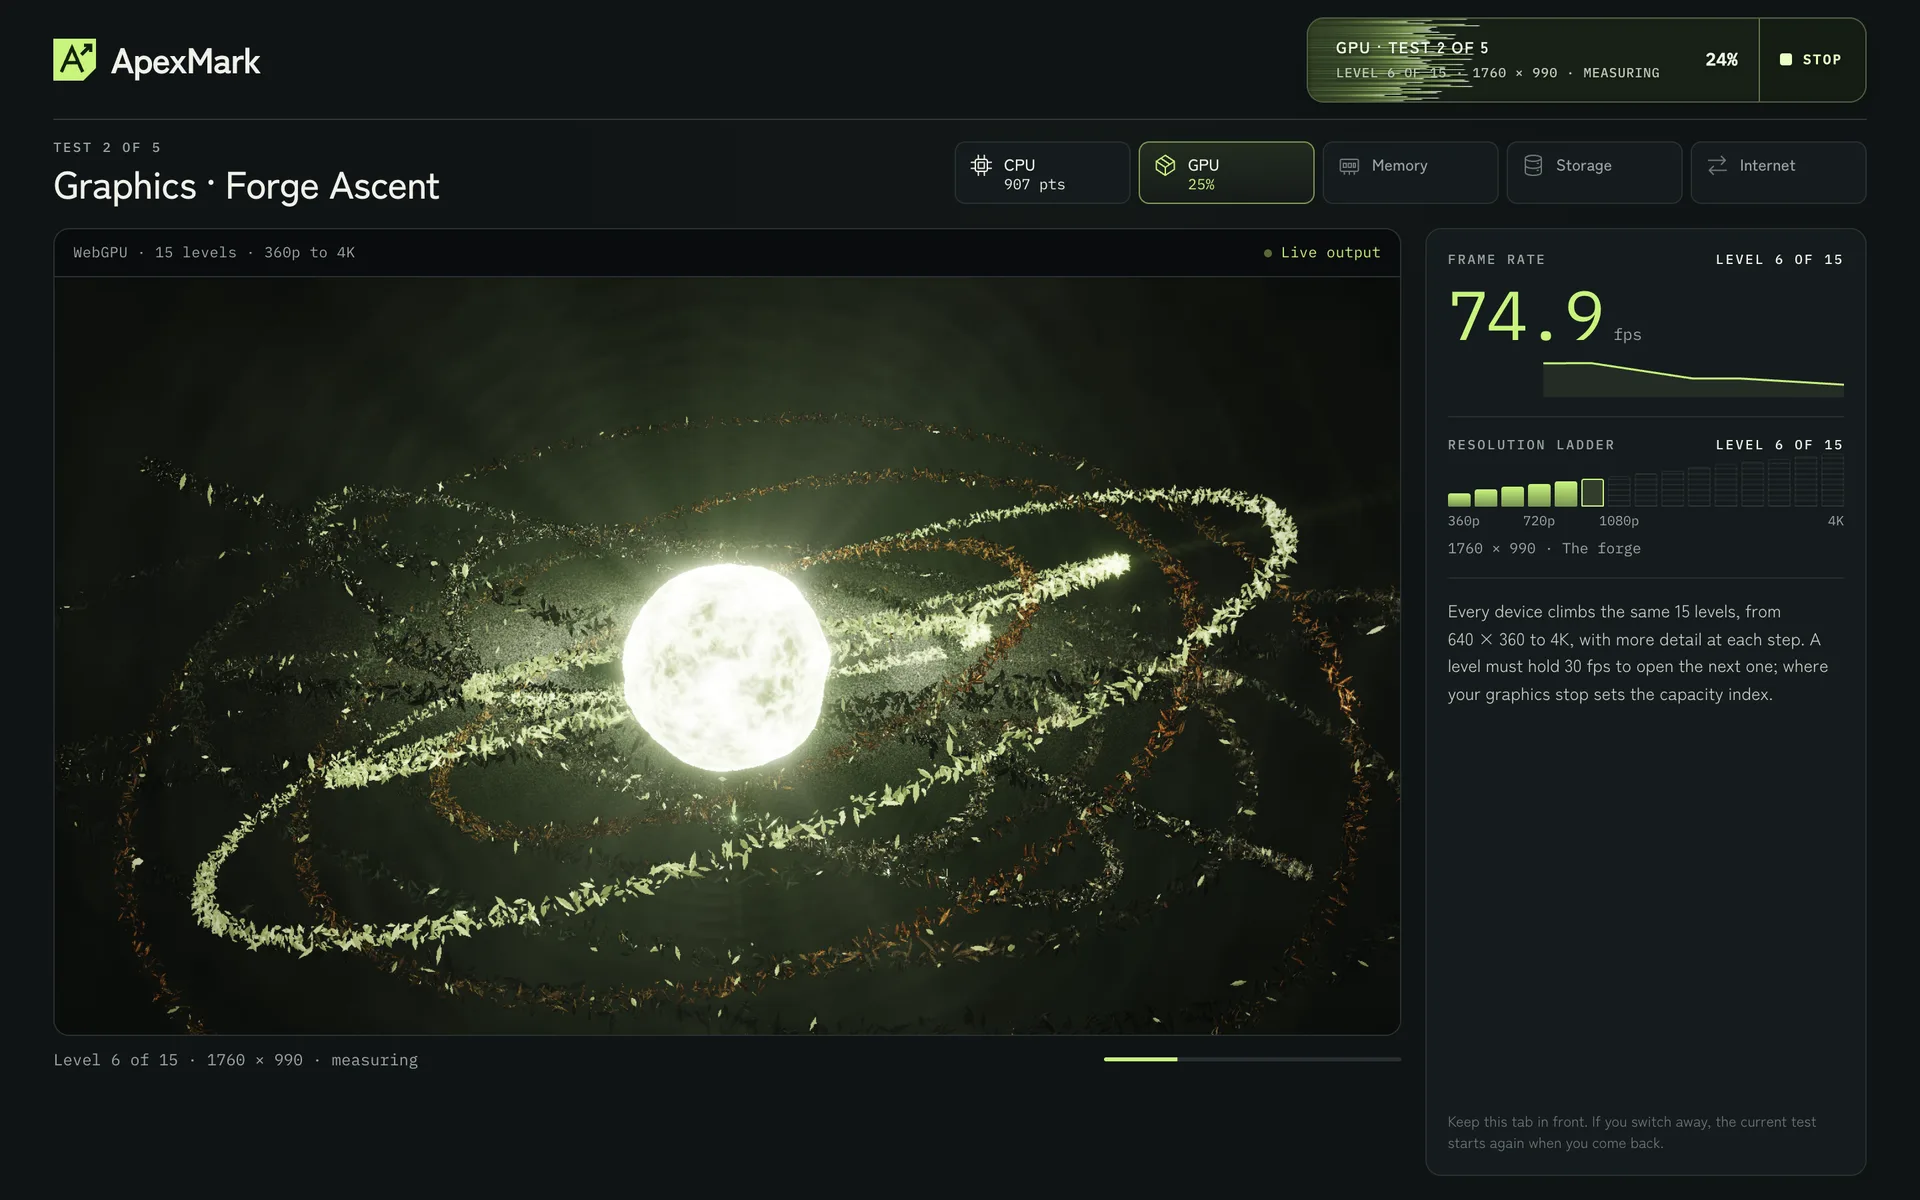This screenshot has width=1920, height=1200.
Task: Click the level progress bar below the render
Action: 1252,1059
